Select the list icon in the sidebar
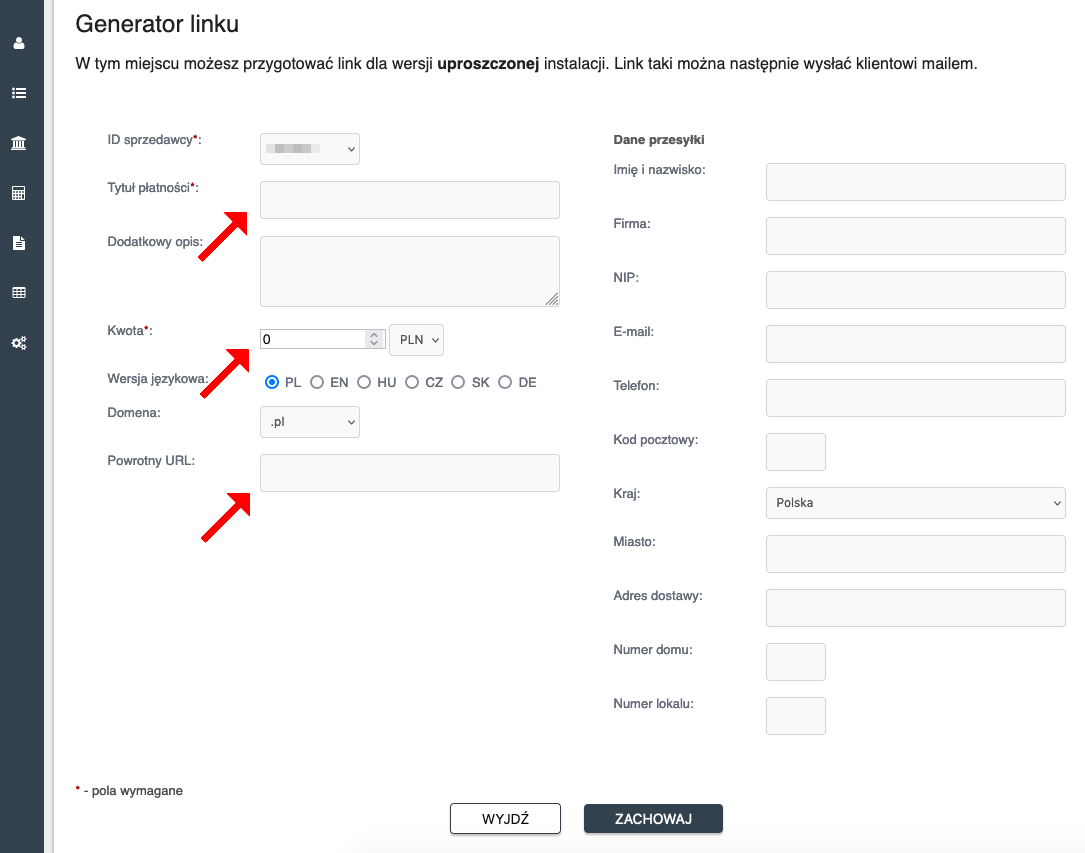Image resolution: width=1085 pixels, height=853 pixels. 20,92
